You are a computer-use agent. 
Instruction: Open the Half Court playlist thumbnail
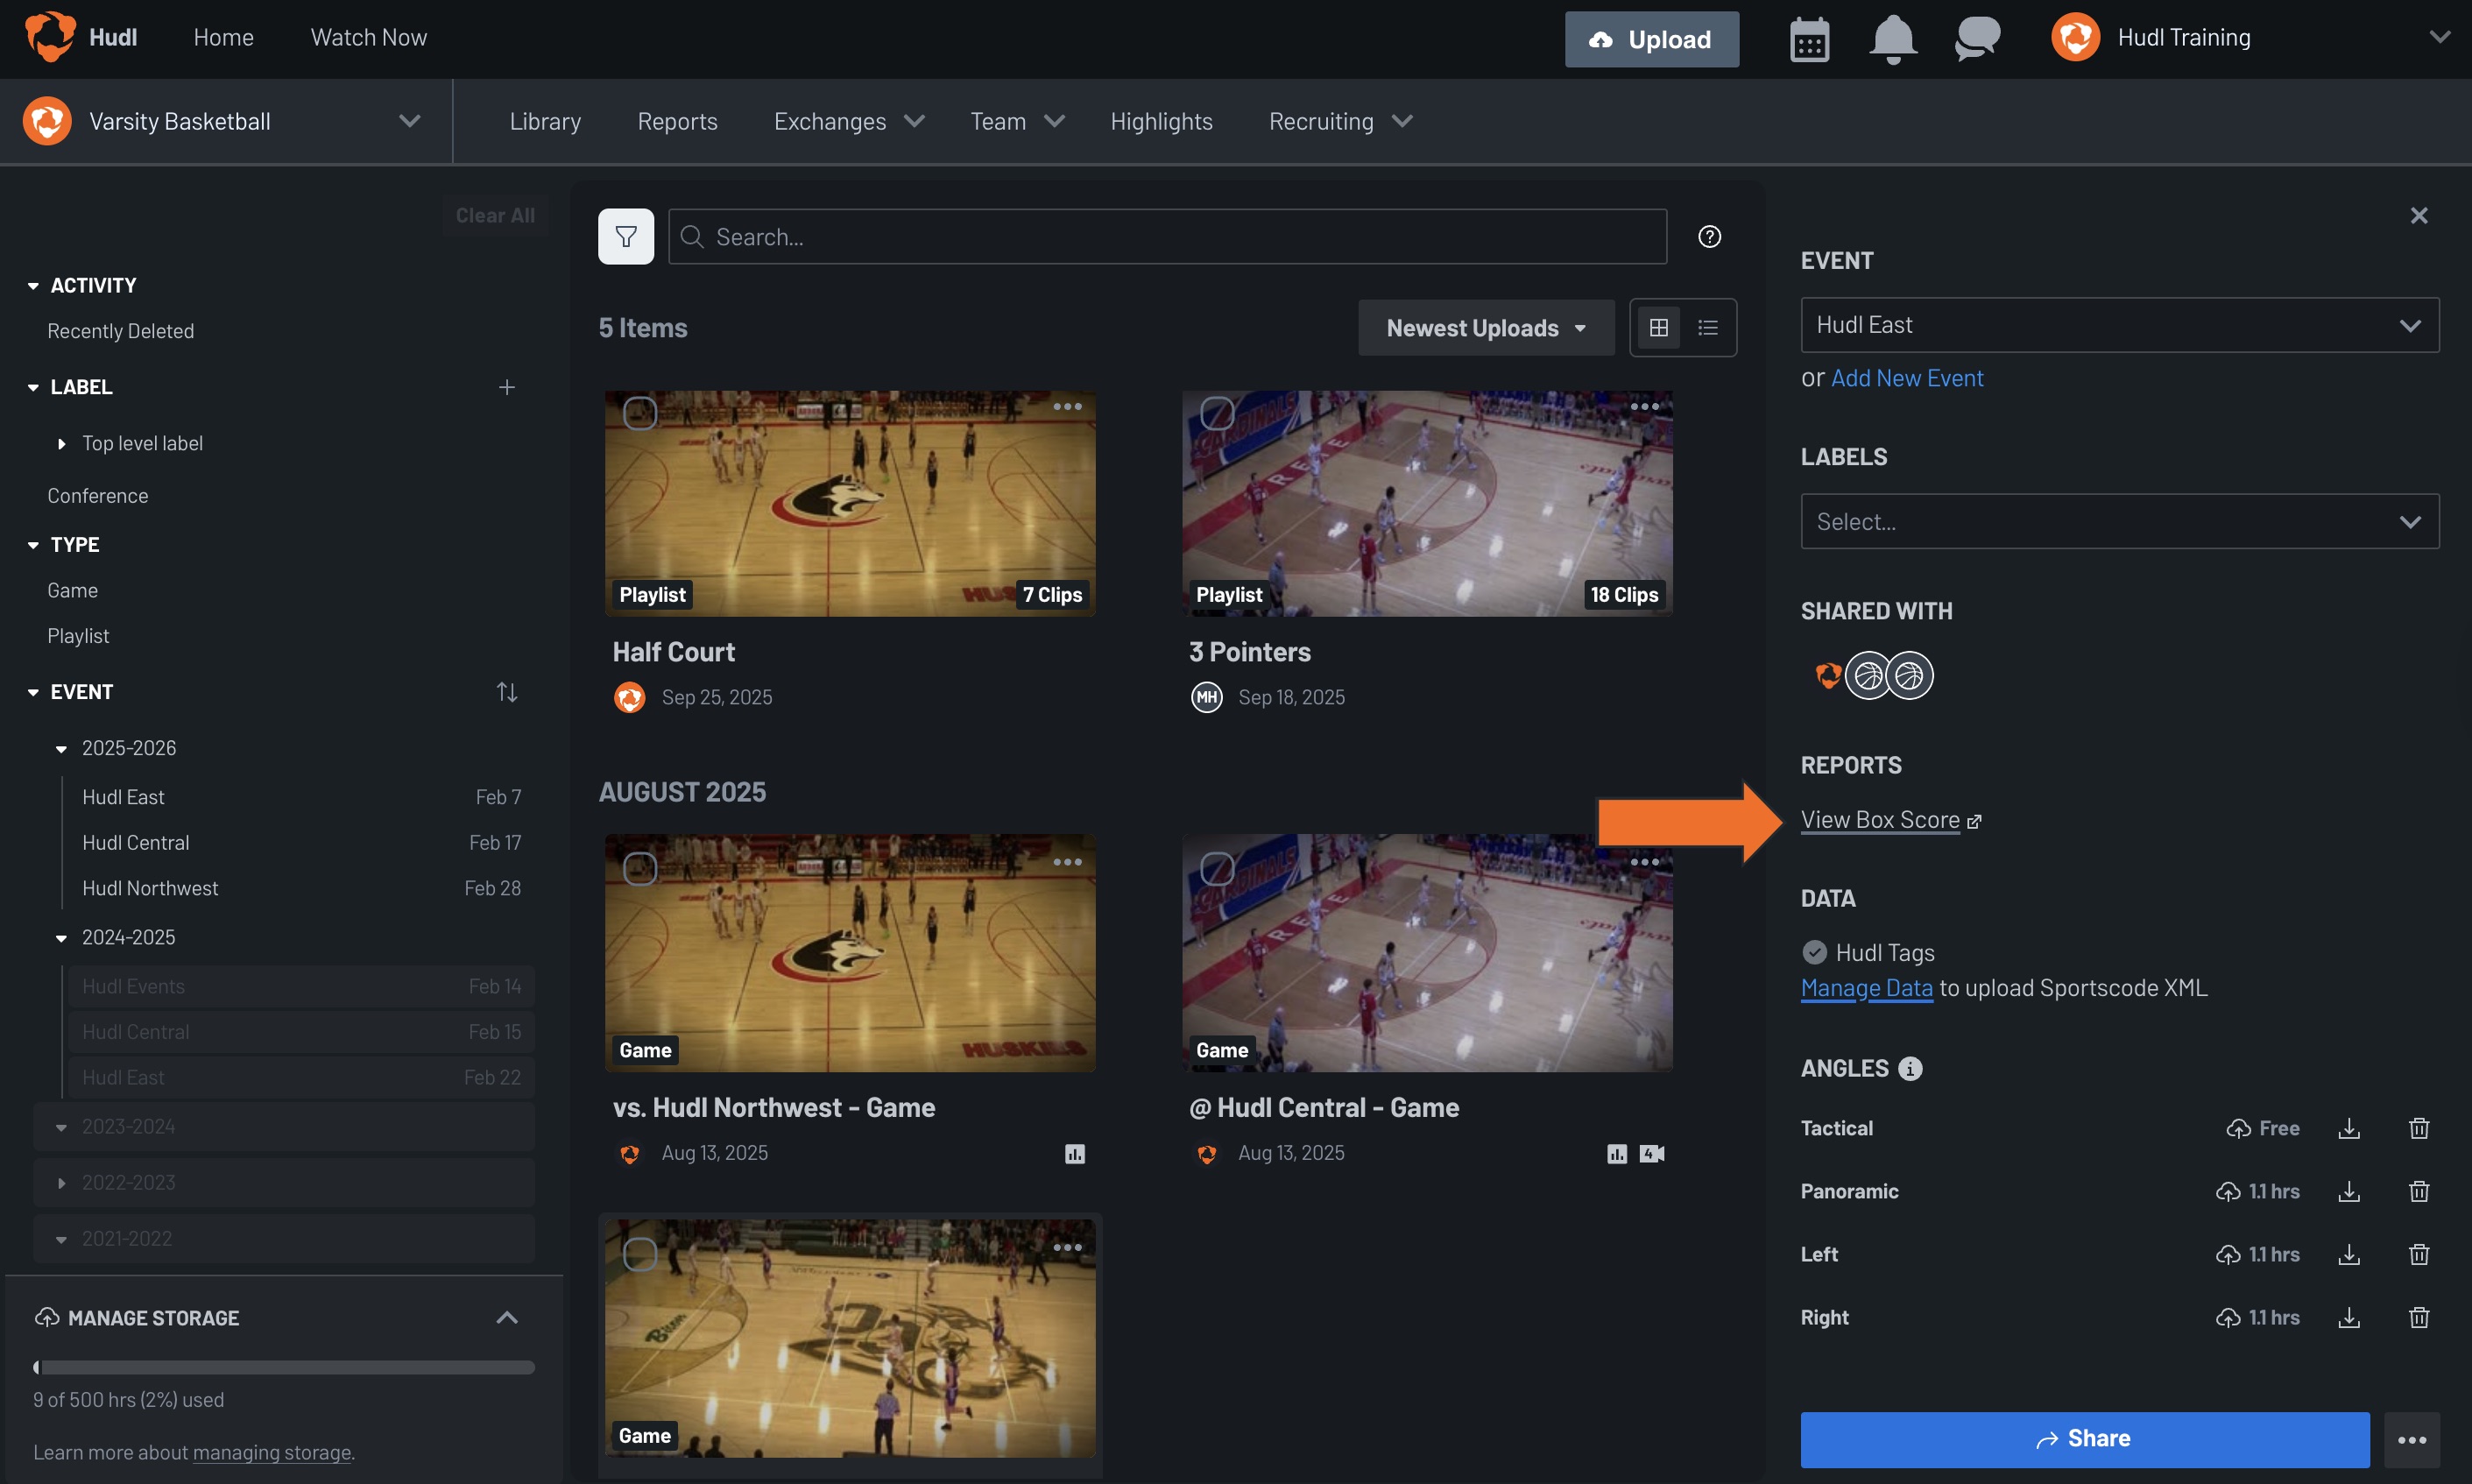[850, 503]
